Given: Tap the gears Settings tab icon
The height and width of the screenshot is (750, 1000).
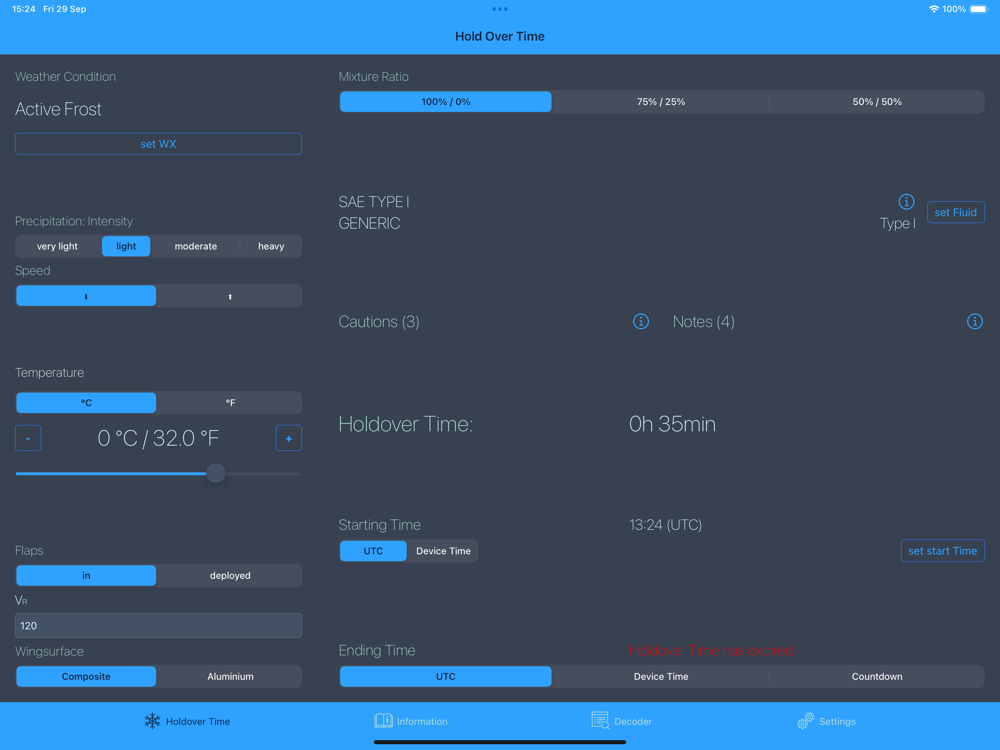Looking at the screenshot, I should point(805,721).
